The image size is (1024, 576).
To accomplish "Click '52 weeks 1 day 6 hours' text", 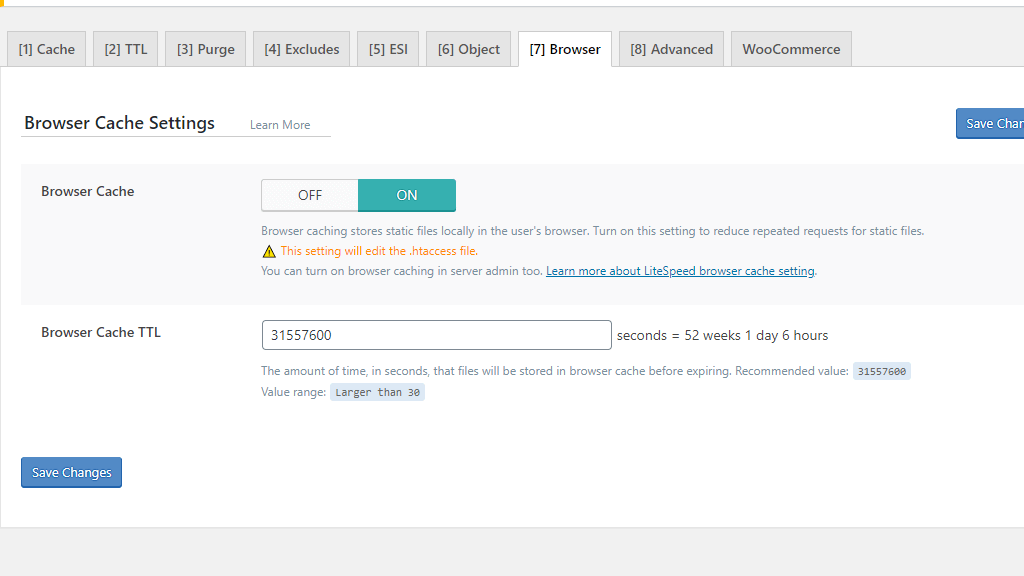I will click(756, 335).
